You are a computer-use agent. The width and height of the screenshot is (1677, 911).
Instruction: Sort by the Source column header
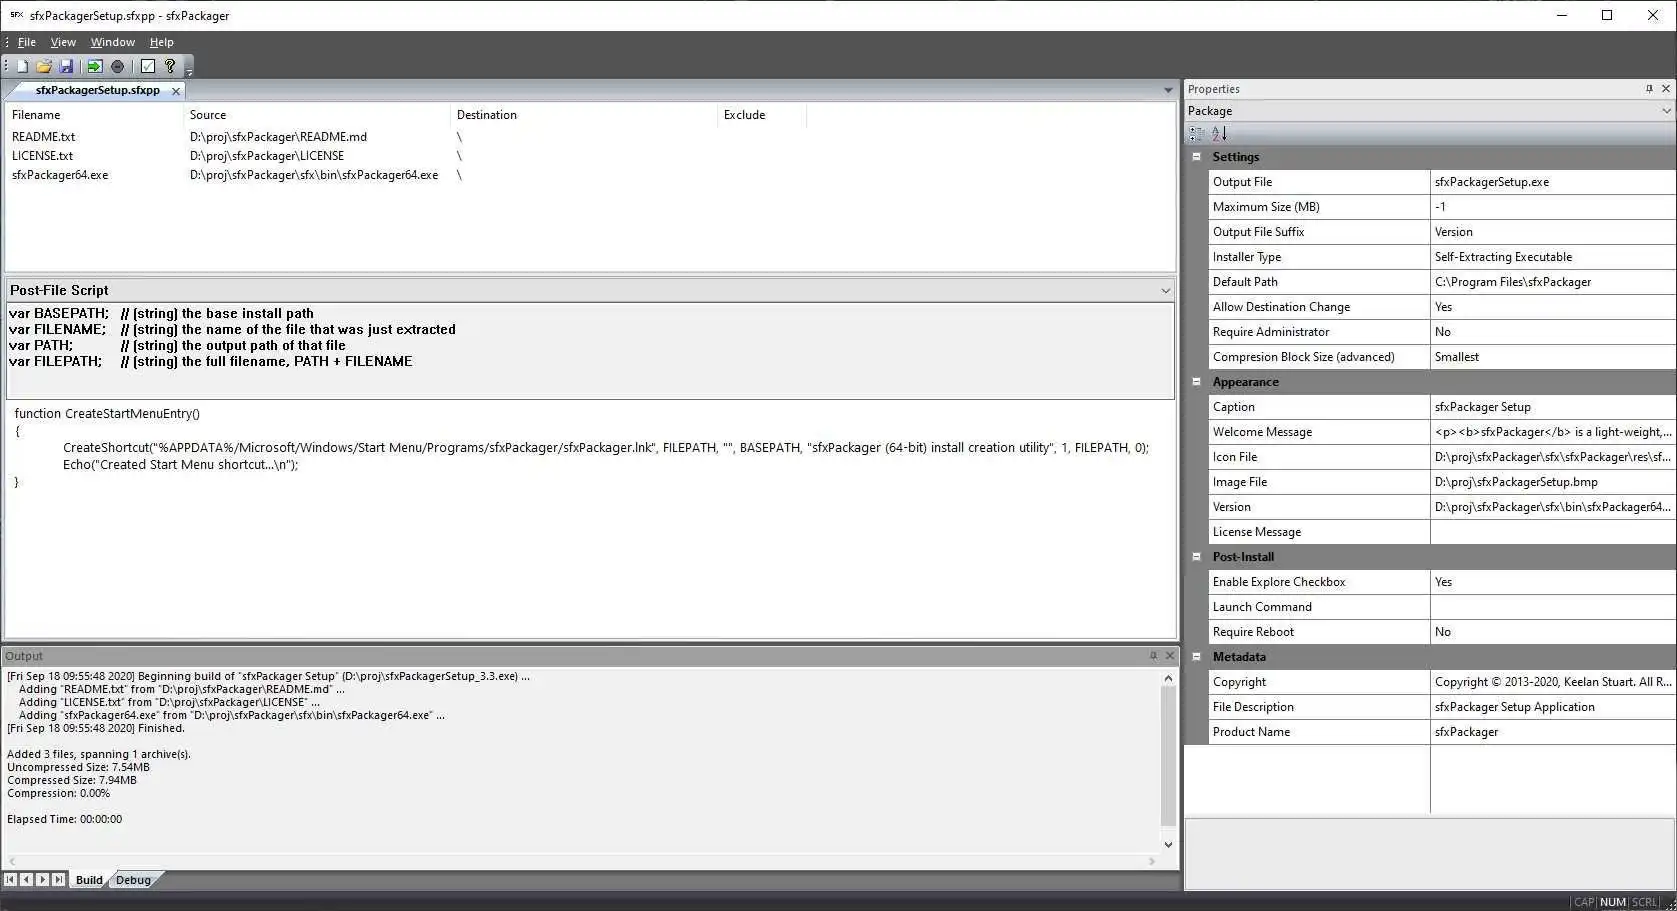tap(317, 115)
